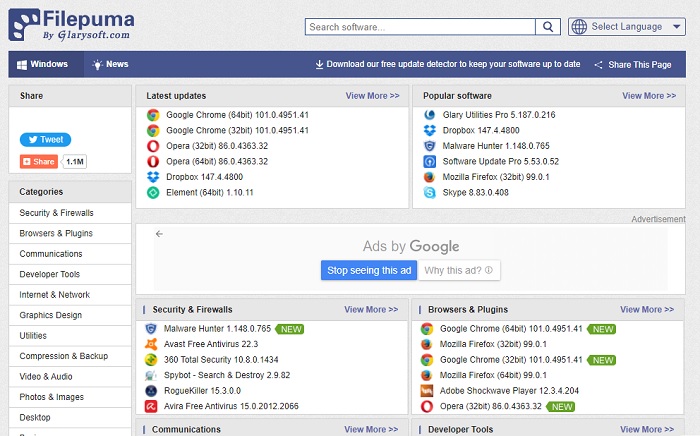This screenshot has height=436, width=700.
Task: Open the News tab in navigation bar
Action: [110, 64]
